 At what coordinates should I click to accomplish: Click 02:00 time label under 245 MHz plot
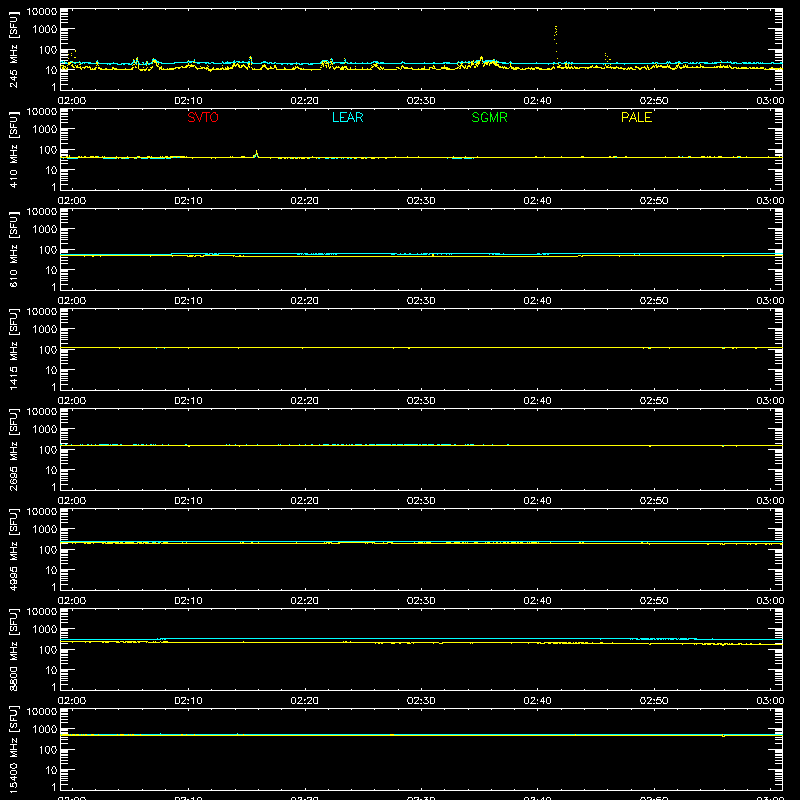72,101
